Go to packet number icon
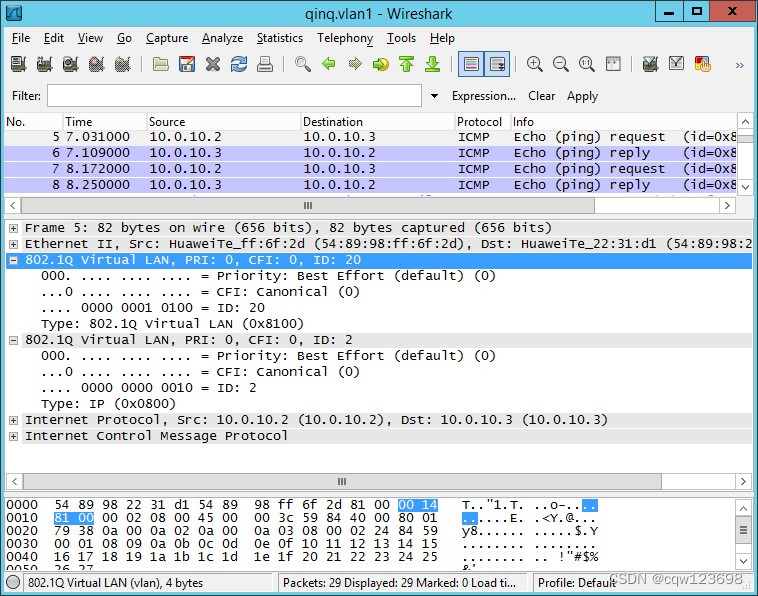The height and width of the screenshot is (596, 758). [381, 64]
